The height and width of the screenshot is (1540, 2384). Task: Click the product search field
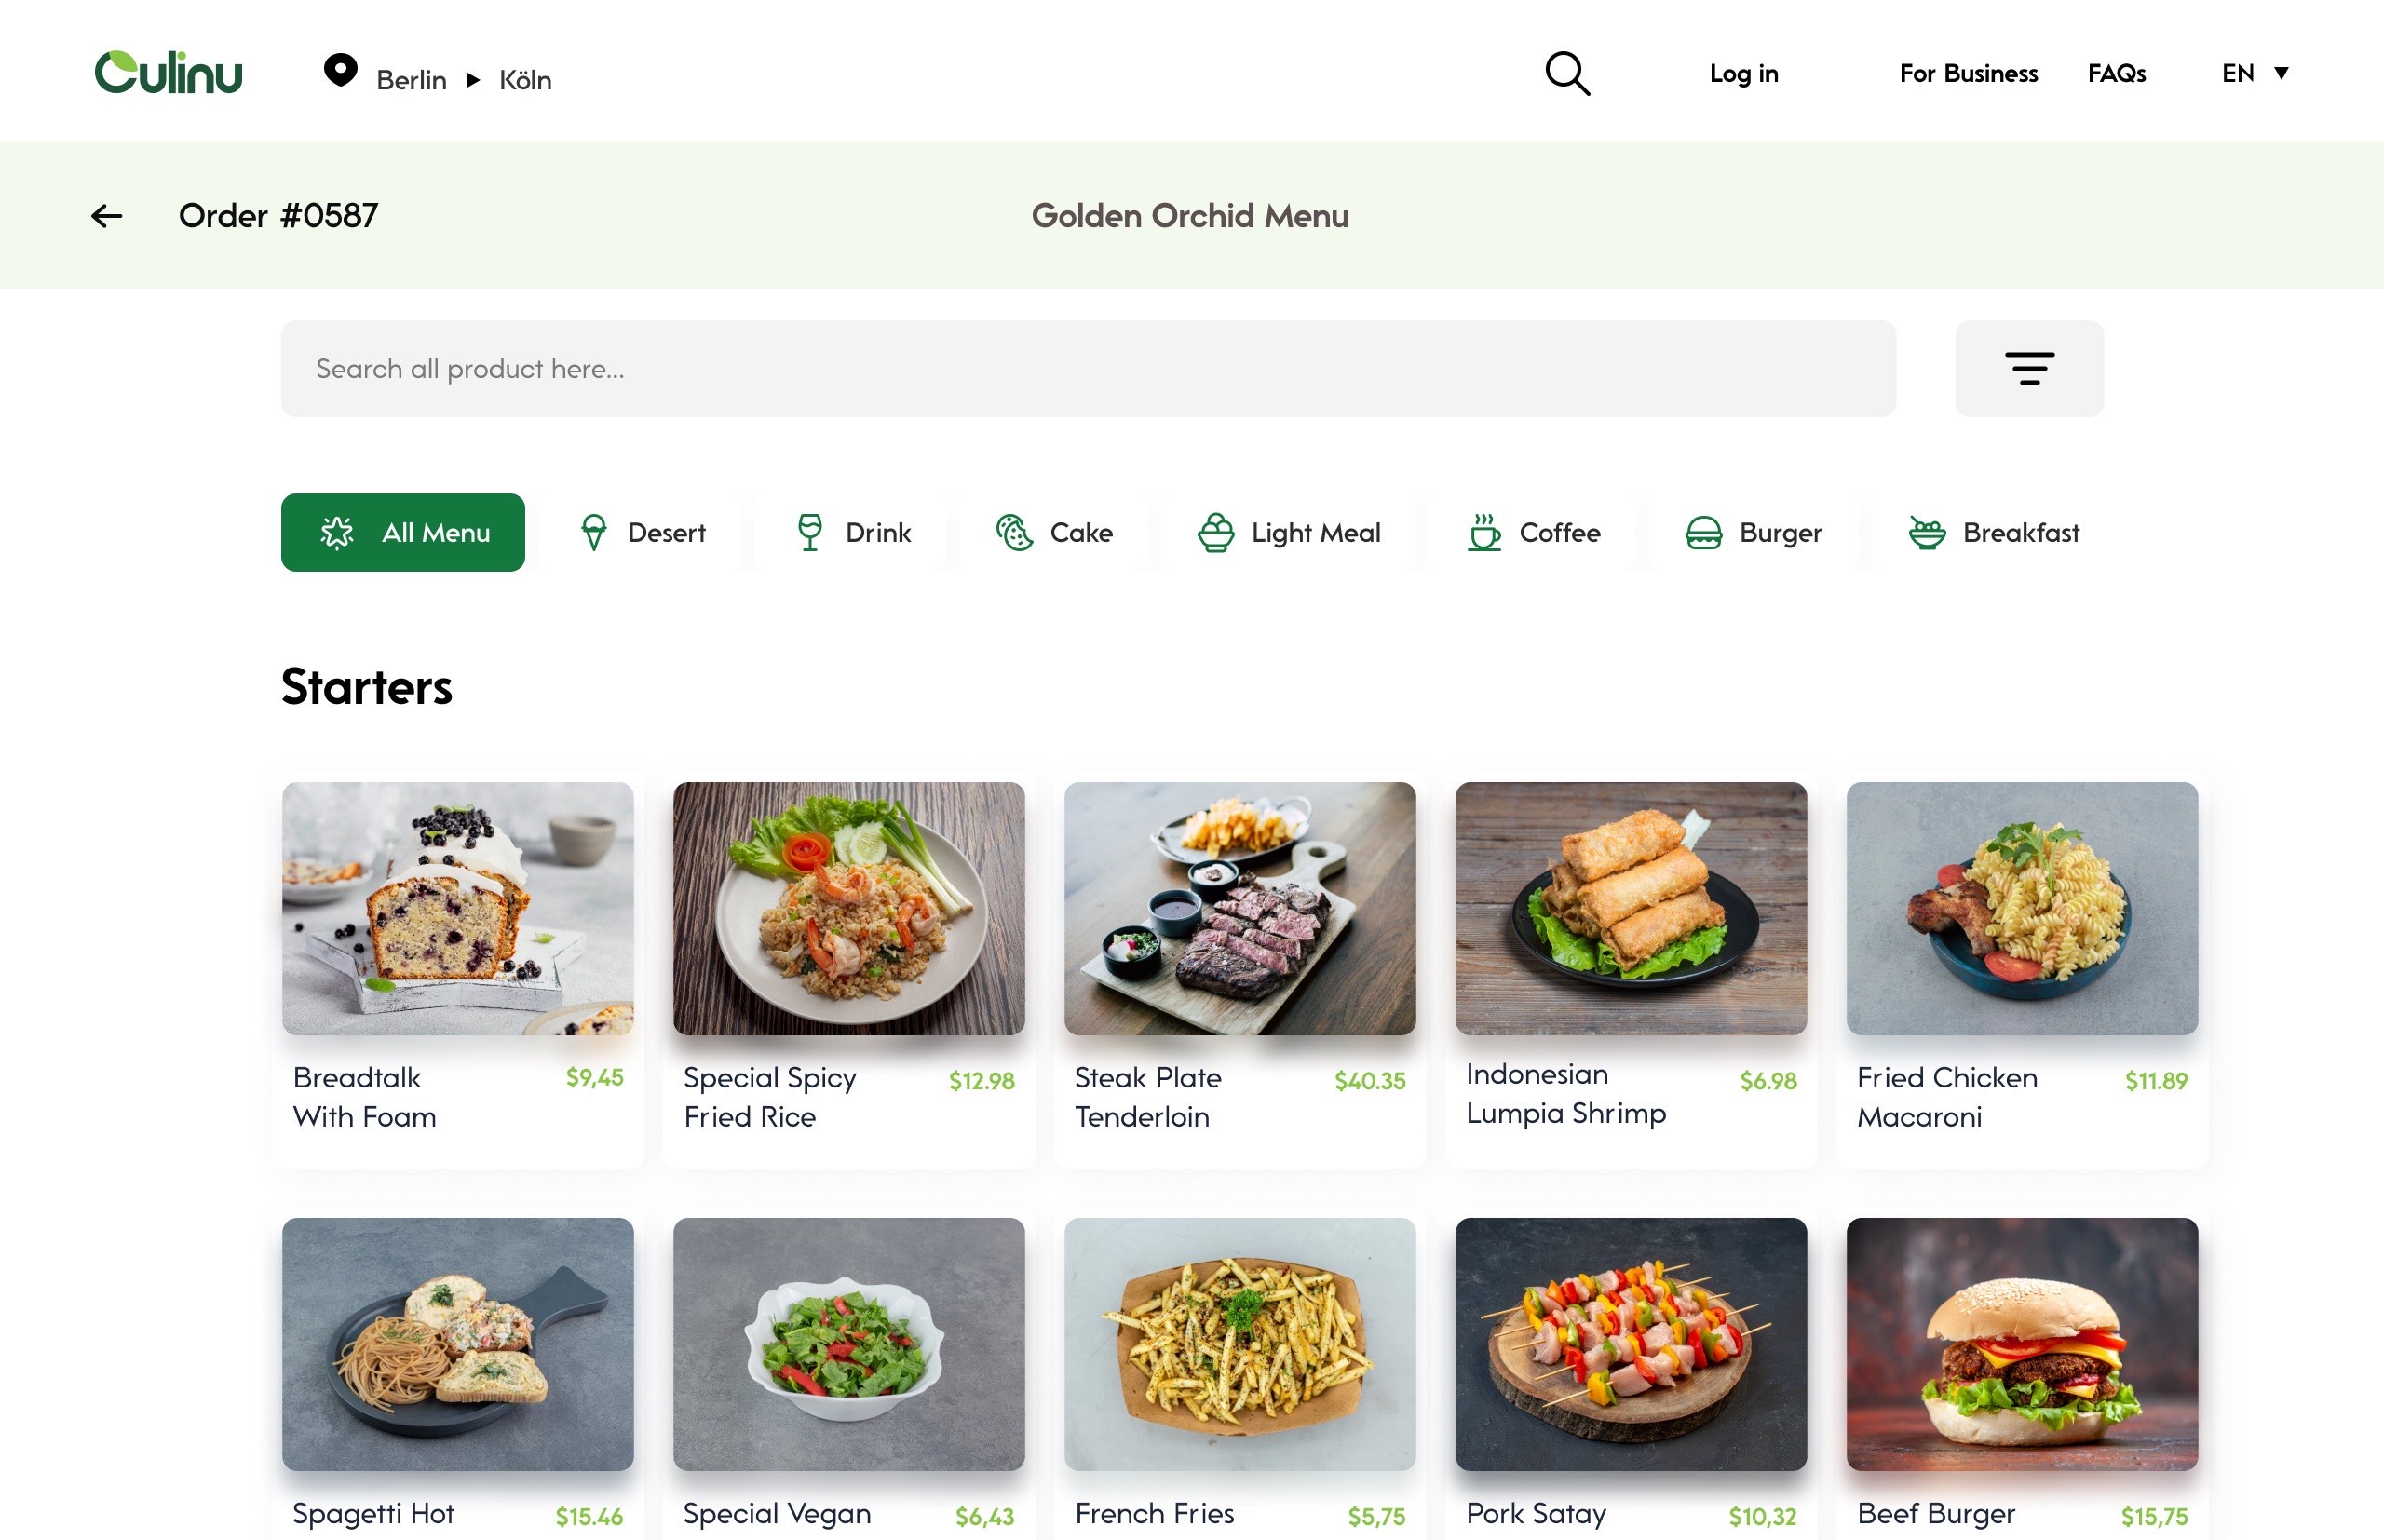coord(1087,369)
